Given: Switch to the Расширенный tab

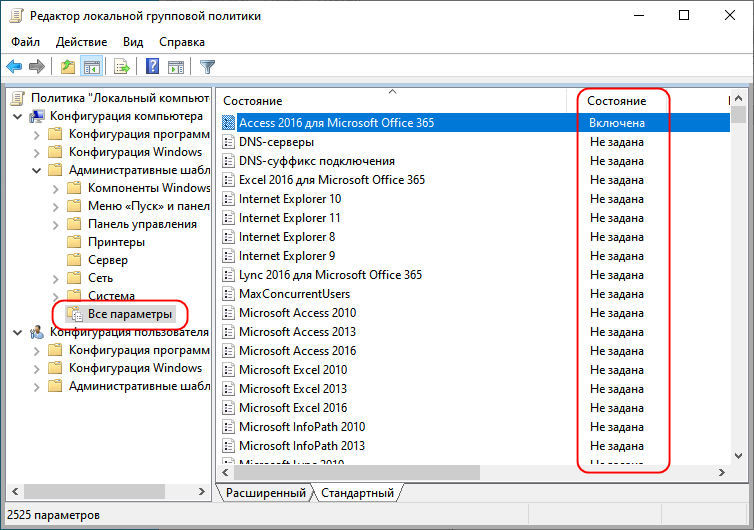Looking at the screenshot, I should (x=265, y=493).
